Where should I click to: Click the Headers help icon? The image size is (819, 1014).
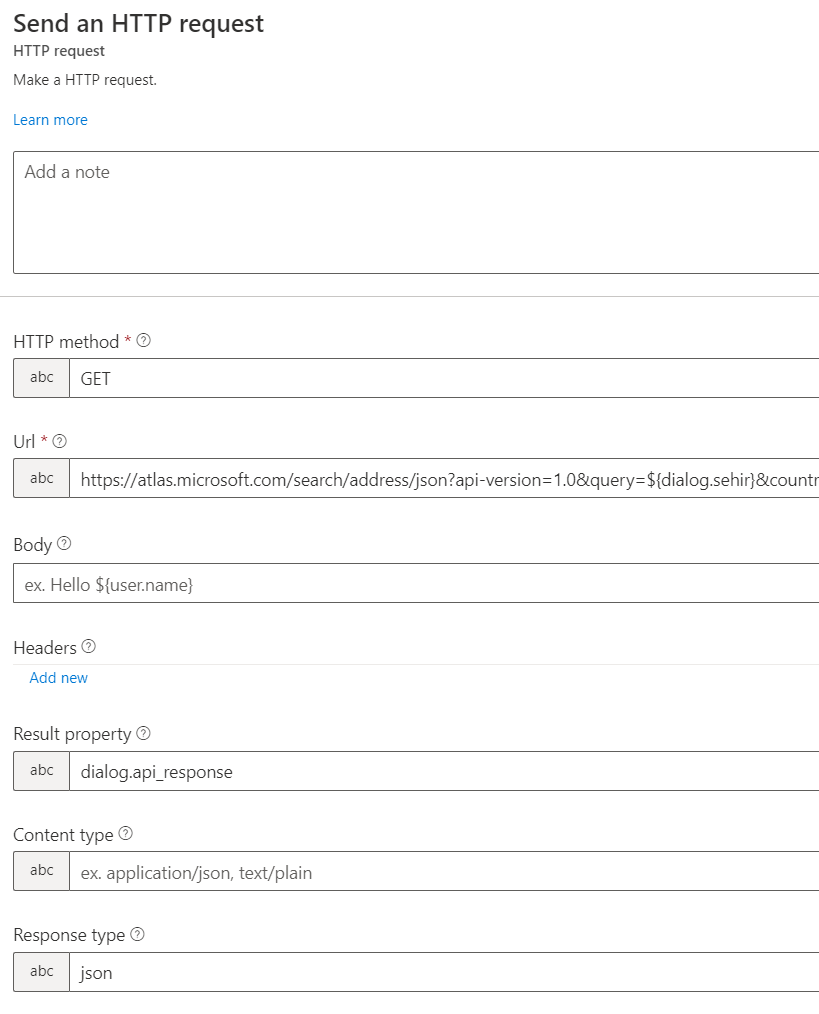(88, 647)
